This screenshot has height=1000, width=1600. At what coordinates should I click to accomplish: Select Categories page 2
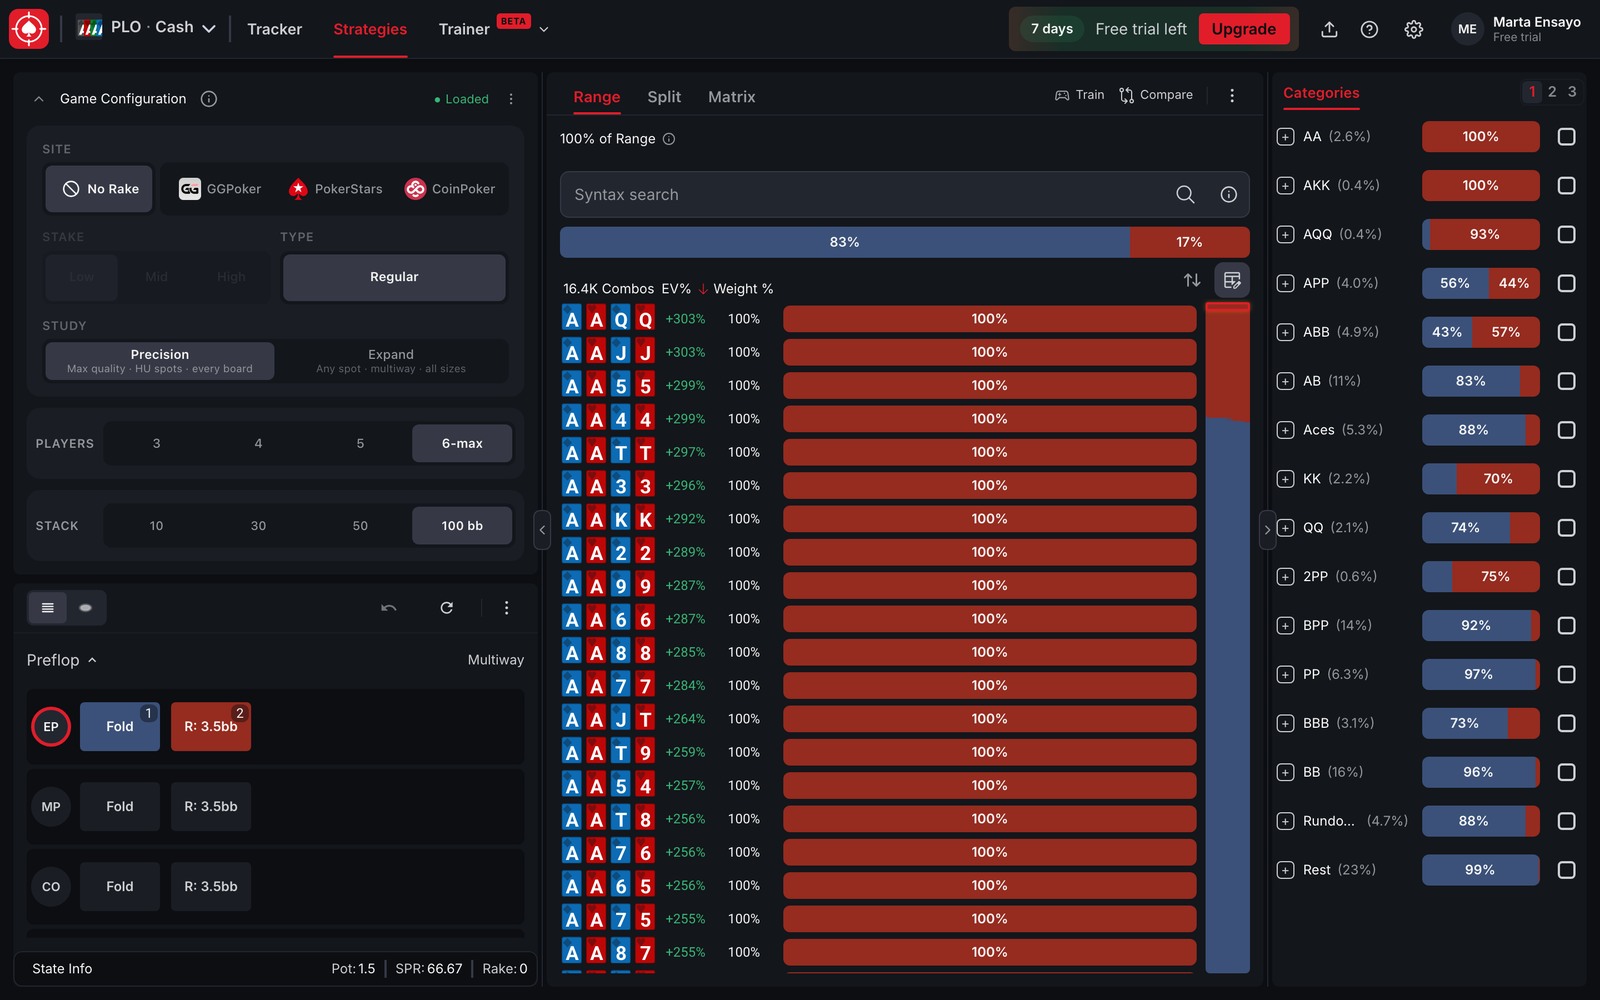[1552, 92]
